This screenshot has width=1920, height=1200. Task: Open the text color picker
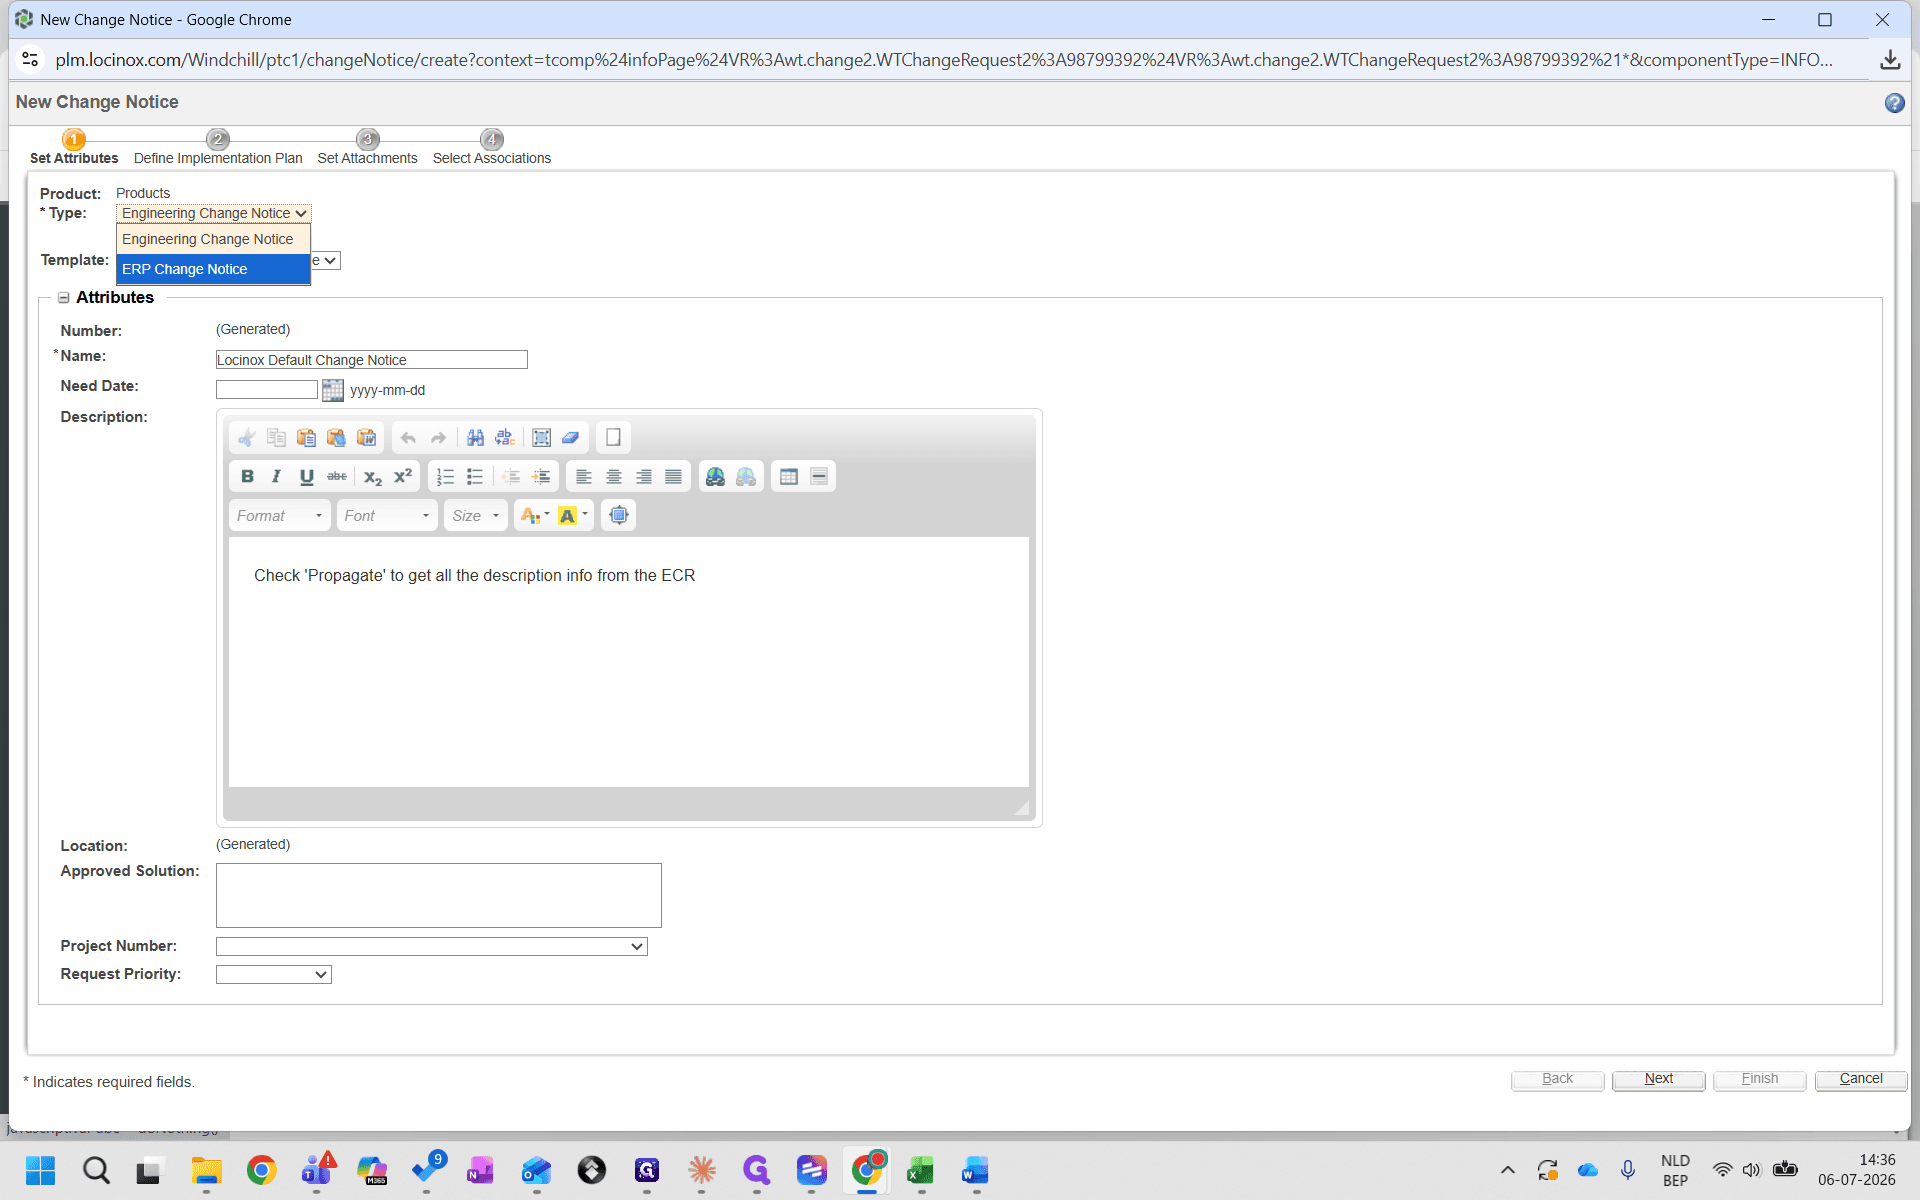click(535, 516)
